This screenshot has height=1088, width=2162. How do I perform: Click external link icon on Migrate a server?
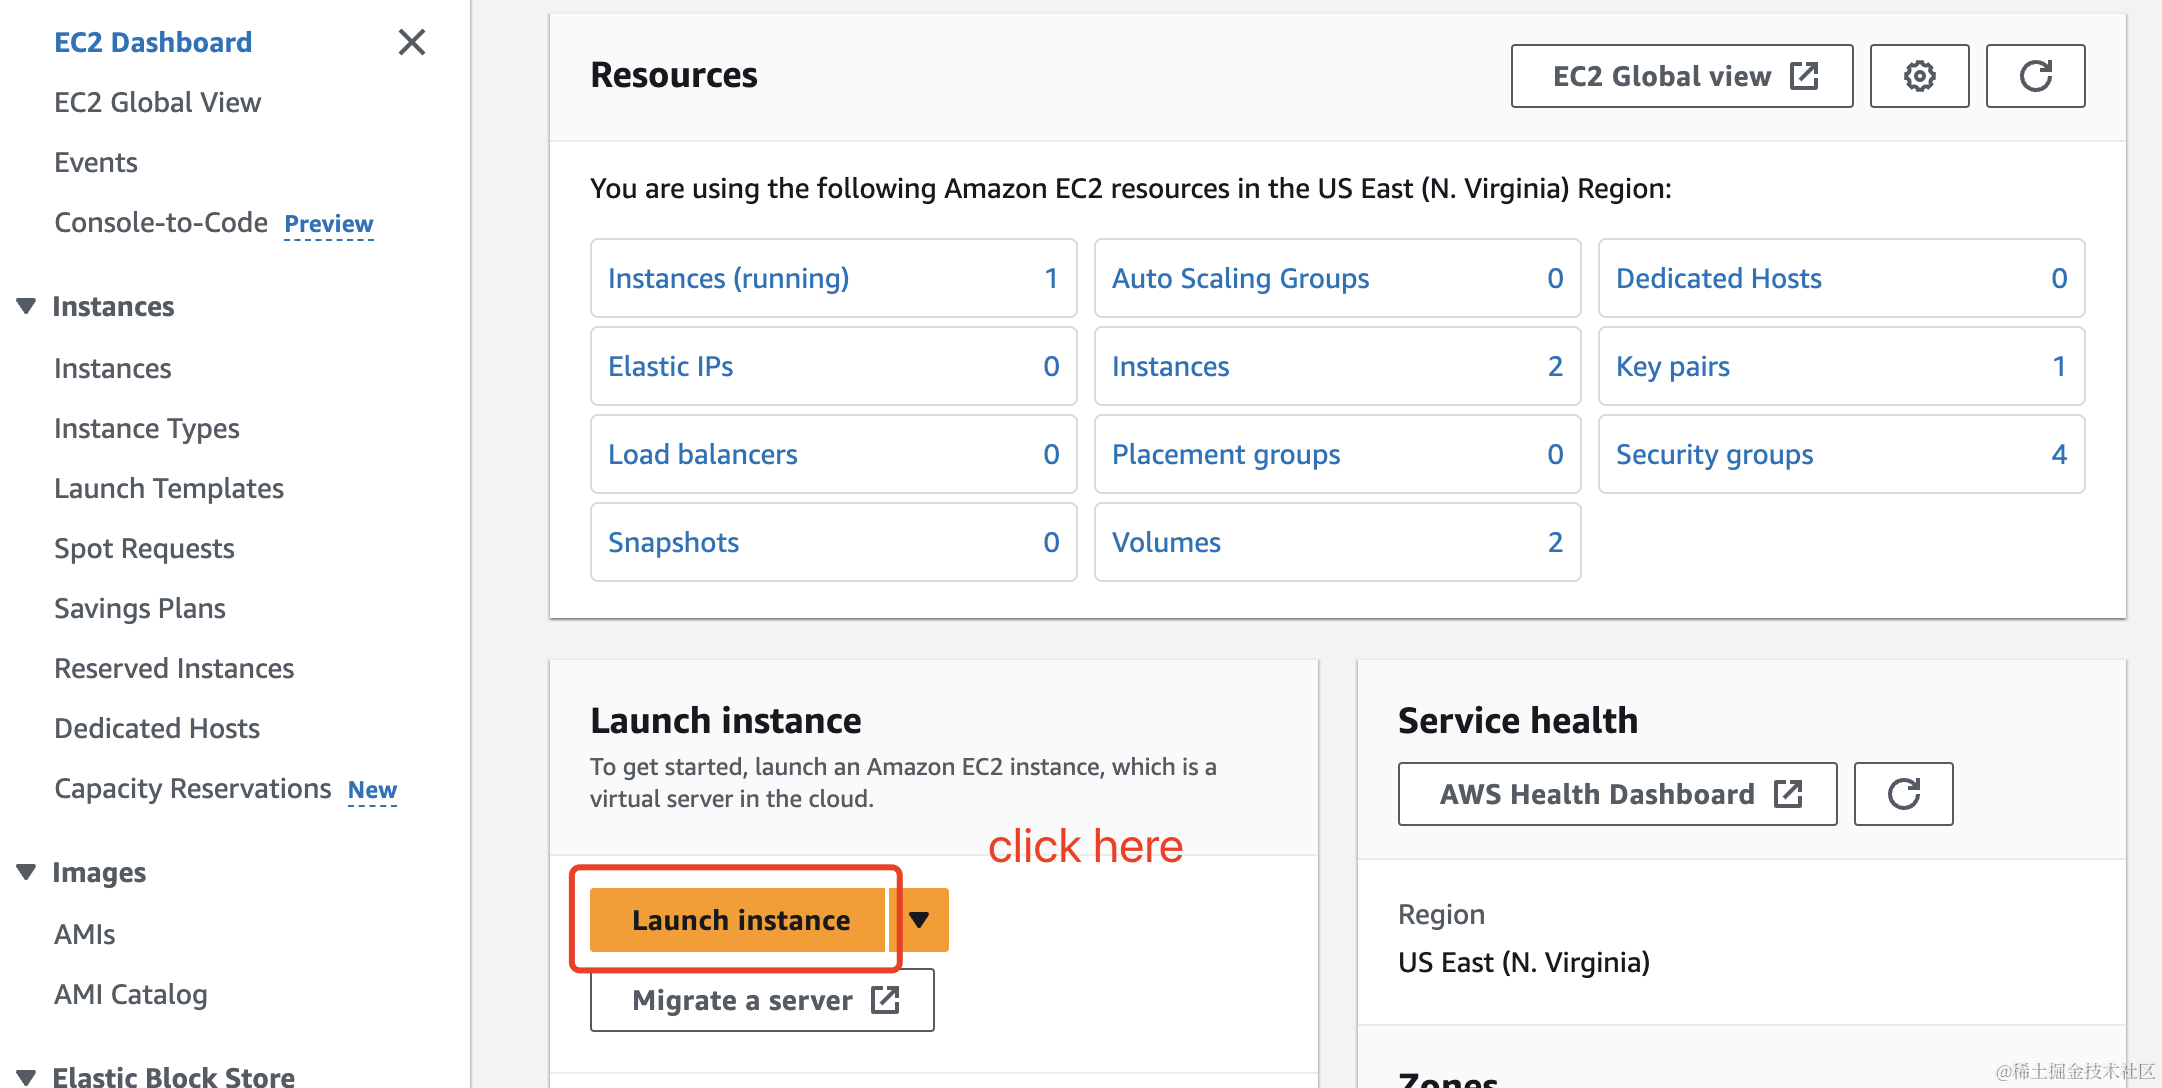885,1000
